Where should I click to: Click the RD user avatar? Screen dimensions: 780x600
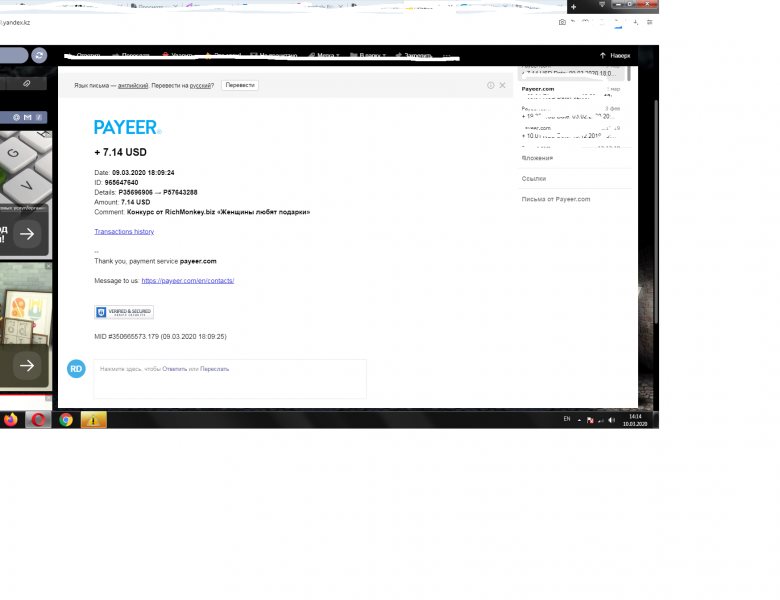[x=76, y=369]
